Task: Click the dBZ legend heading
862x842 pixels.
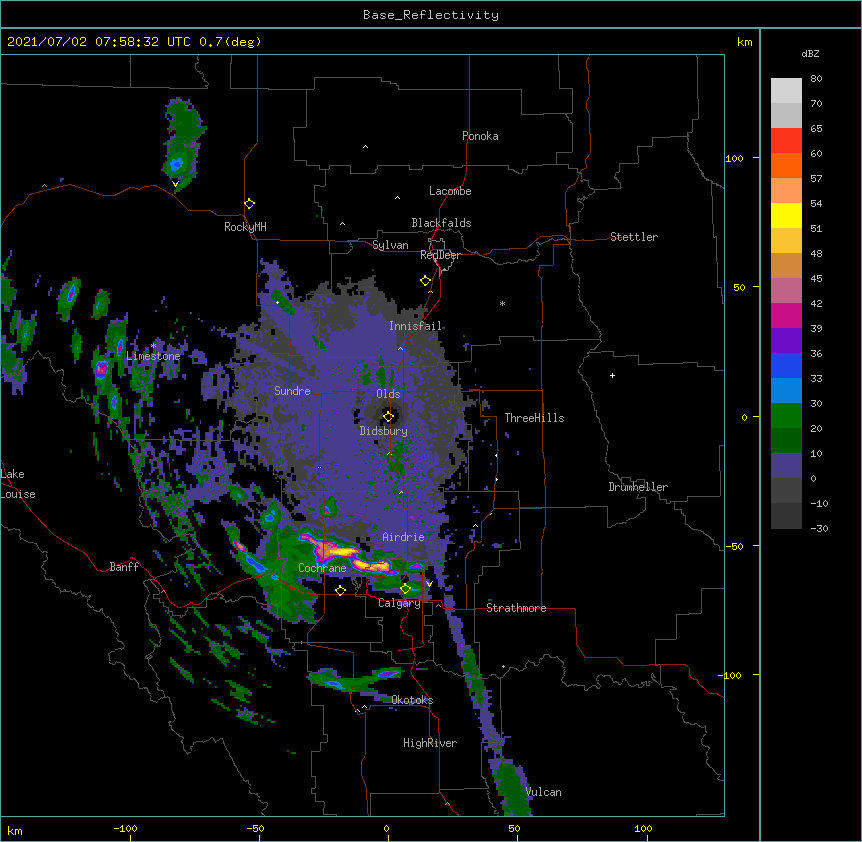Action: click(810, 53)
